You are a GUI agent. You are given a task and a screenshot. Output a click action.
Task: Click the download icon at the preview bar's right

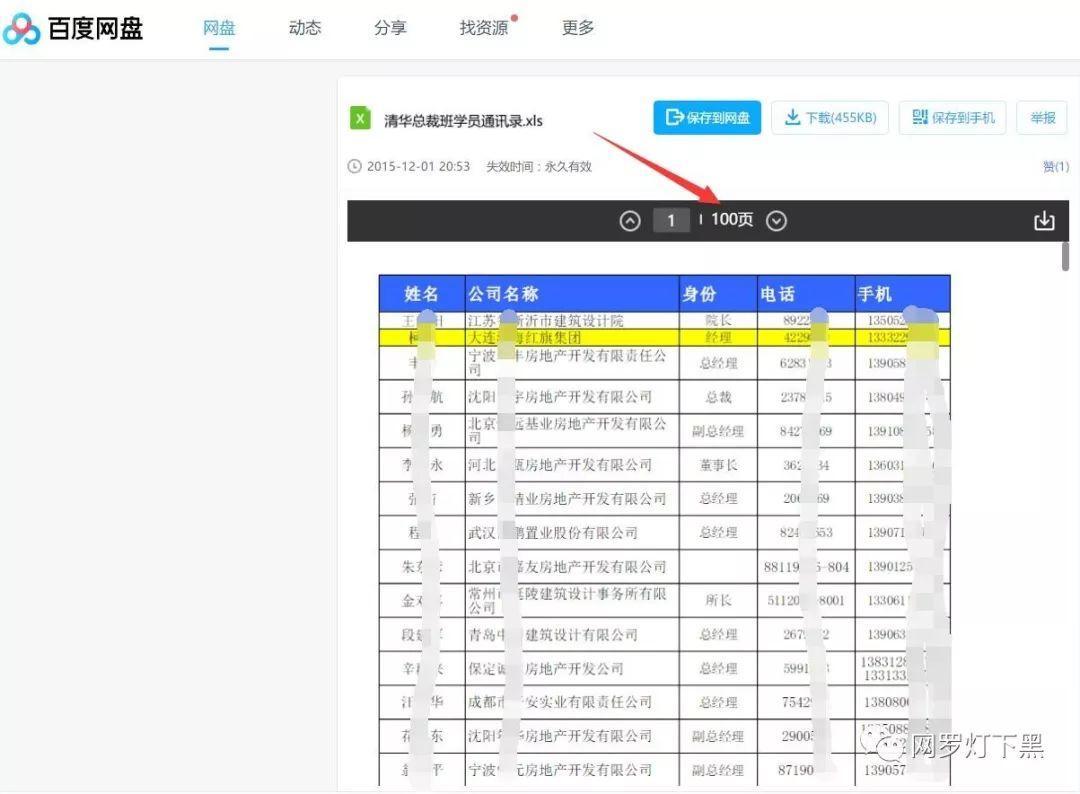coord(1043,219)
